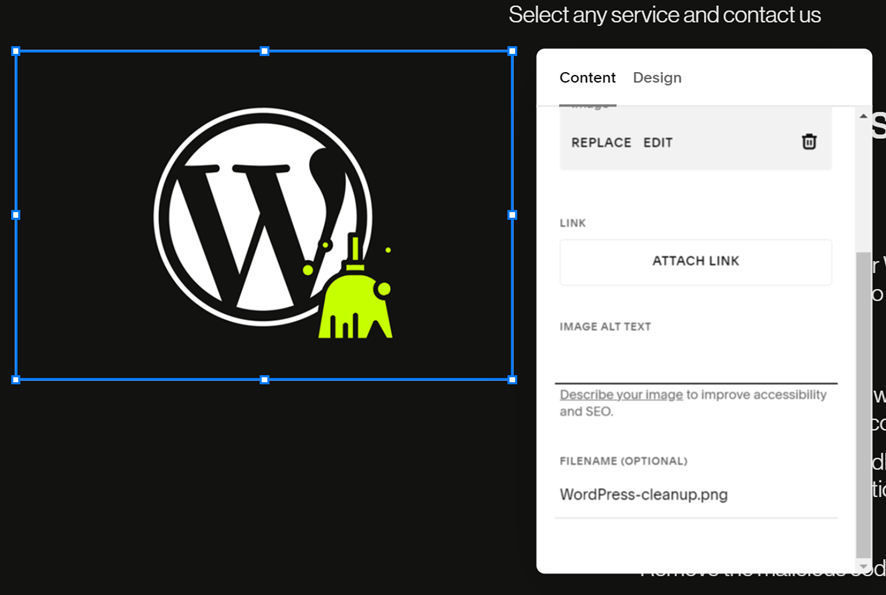Click the bottom-center resize handle of image
The height and width of the screenshot is (595, 886).
[264, 380]
